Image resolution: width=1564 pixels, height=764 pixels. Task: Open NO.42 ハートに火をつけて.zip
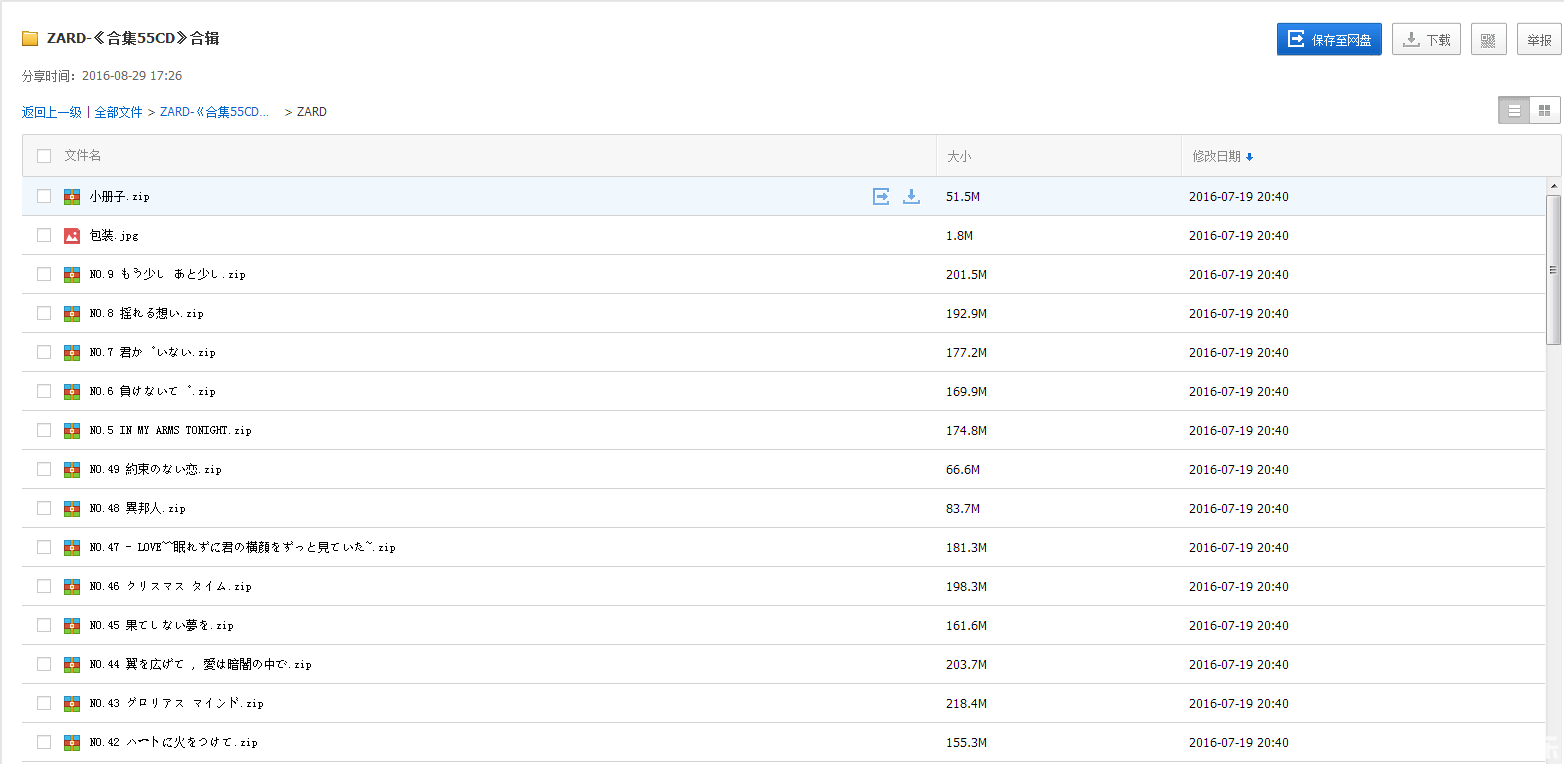[x=173, y=743]
